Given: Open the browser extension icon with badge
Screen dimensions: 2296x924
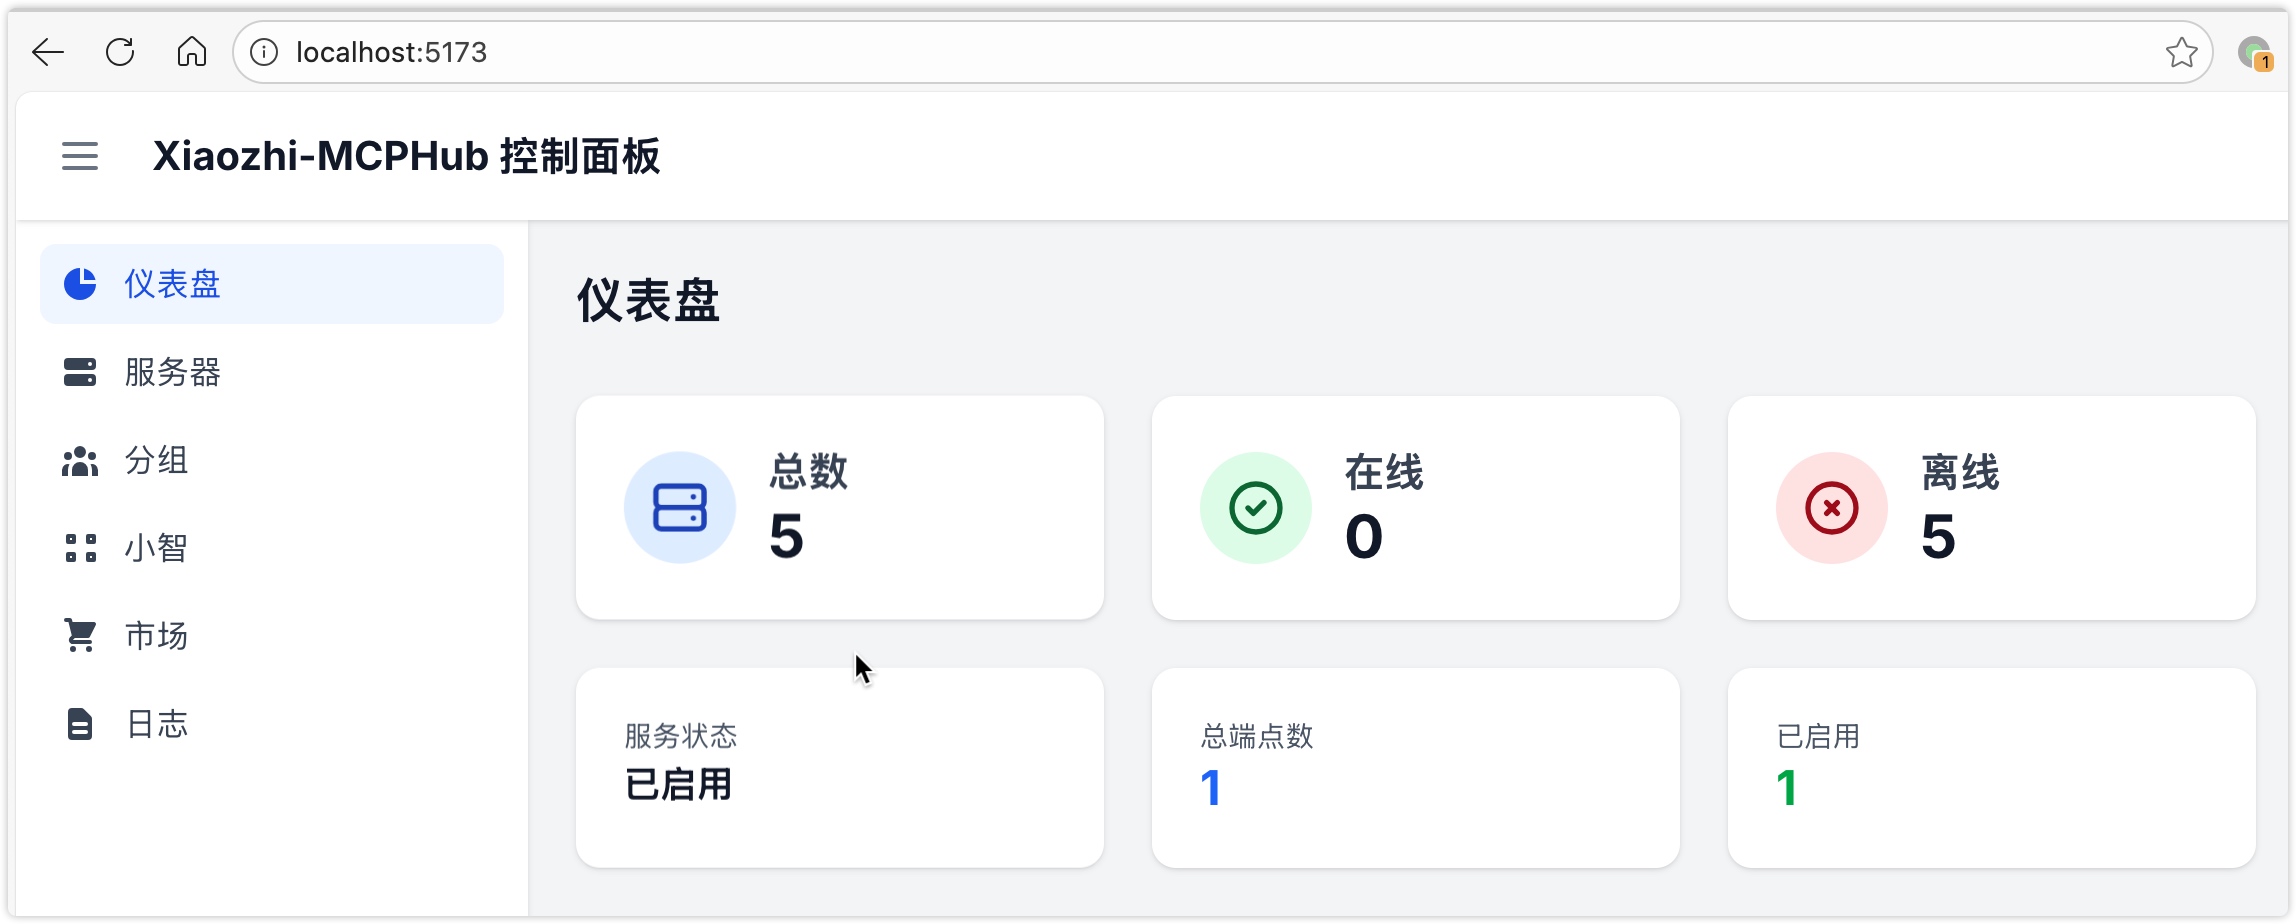Looking at the screenshot, I should (x=2254, y=53).
